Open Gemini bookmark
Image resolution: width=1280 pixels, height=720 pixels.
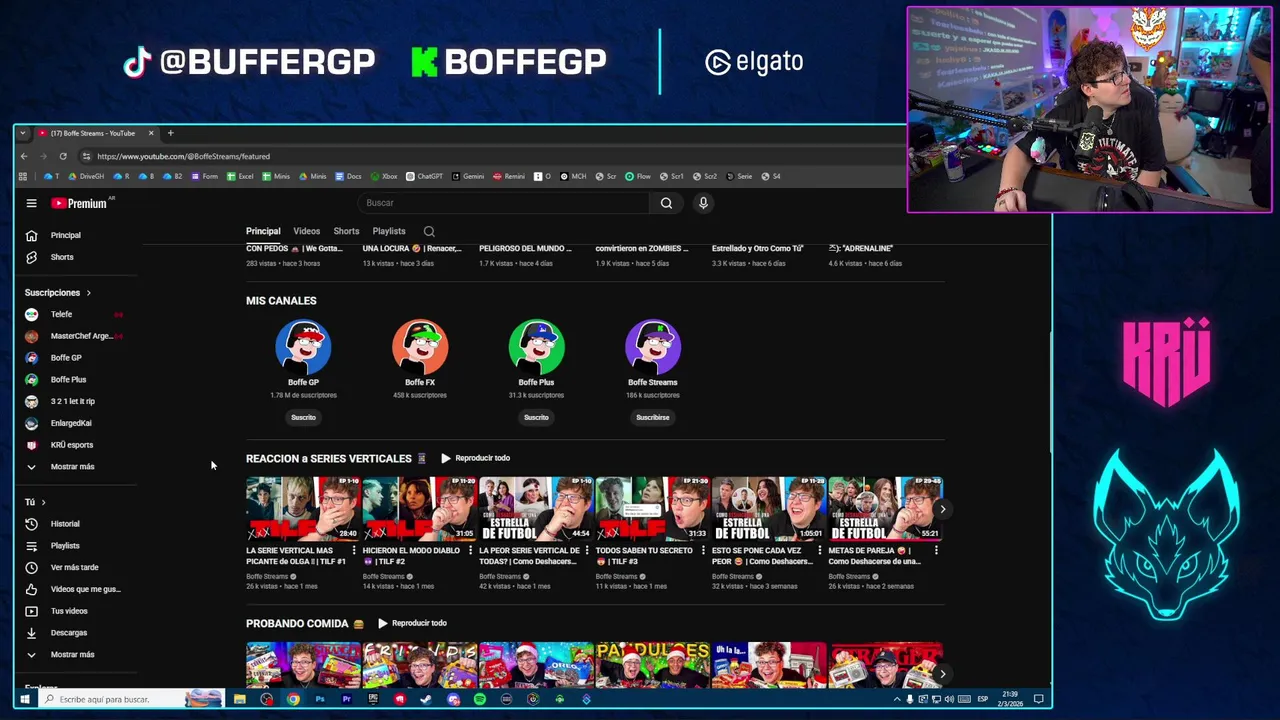click(468, 176)
